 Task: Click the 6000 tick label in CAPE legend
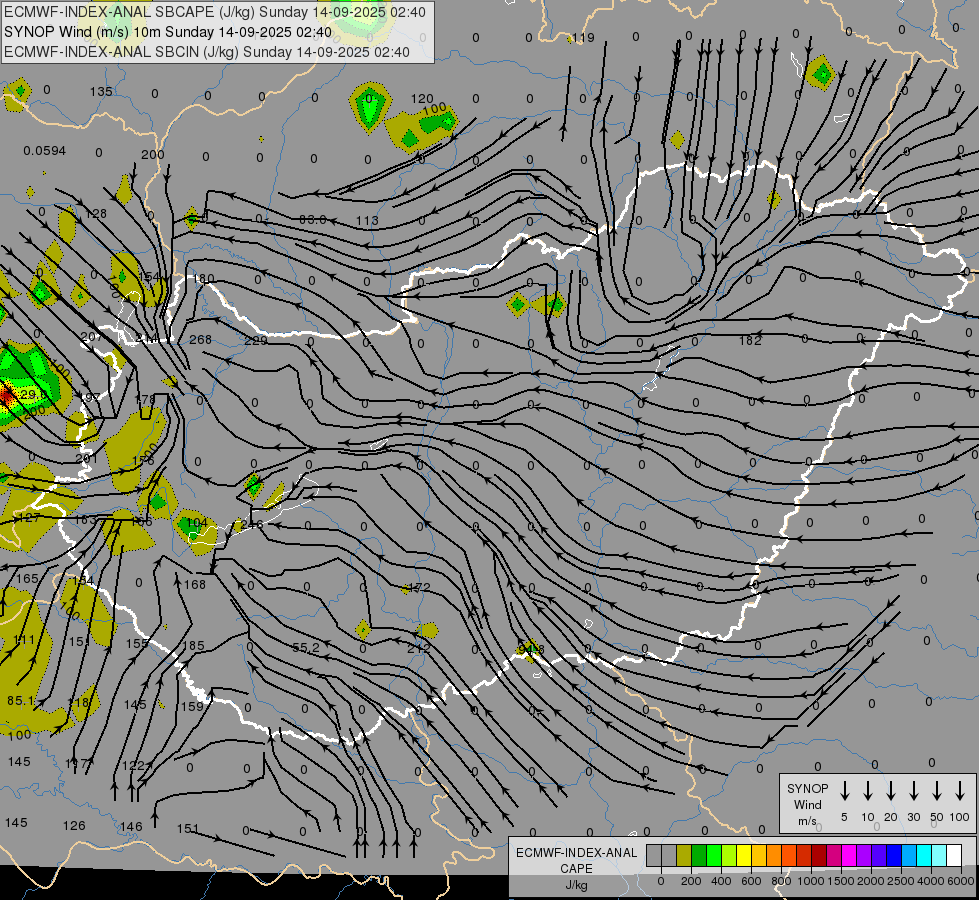[x=961, y=881]
